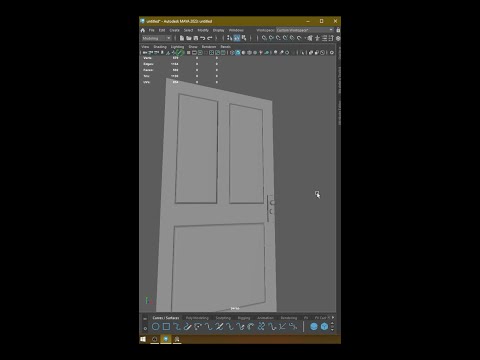The height and width of the screenshot is (360, 480).
Task: Open the Display menu
Action: (218, 30)
